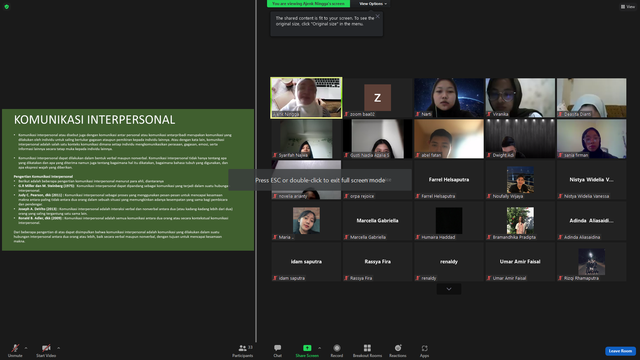Select Humaira Haddad's participant tile
640x360 pixels.
[x=449, y=220]
